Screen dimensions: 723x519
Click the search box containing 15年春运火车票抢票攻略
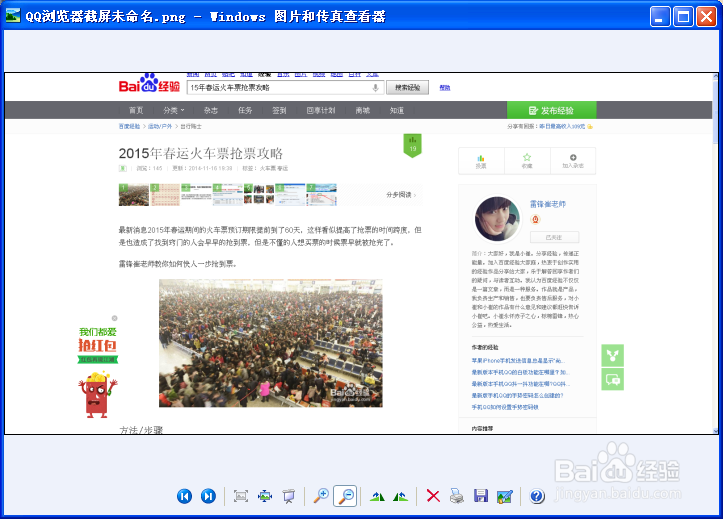click(x=285, y=88)
